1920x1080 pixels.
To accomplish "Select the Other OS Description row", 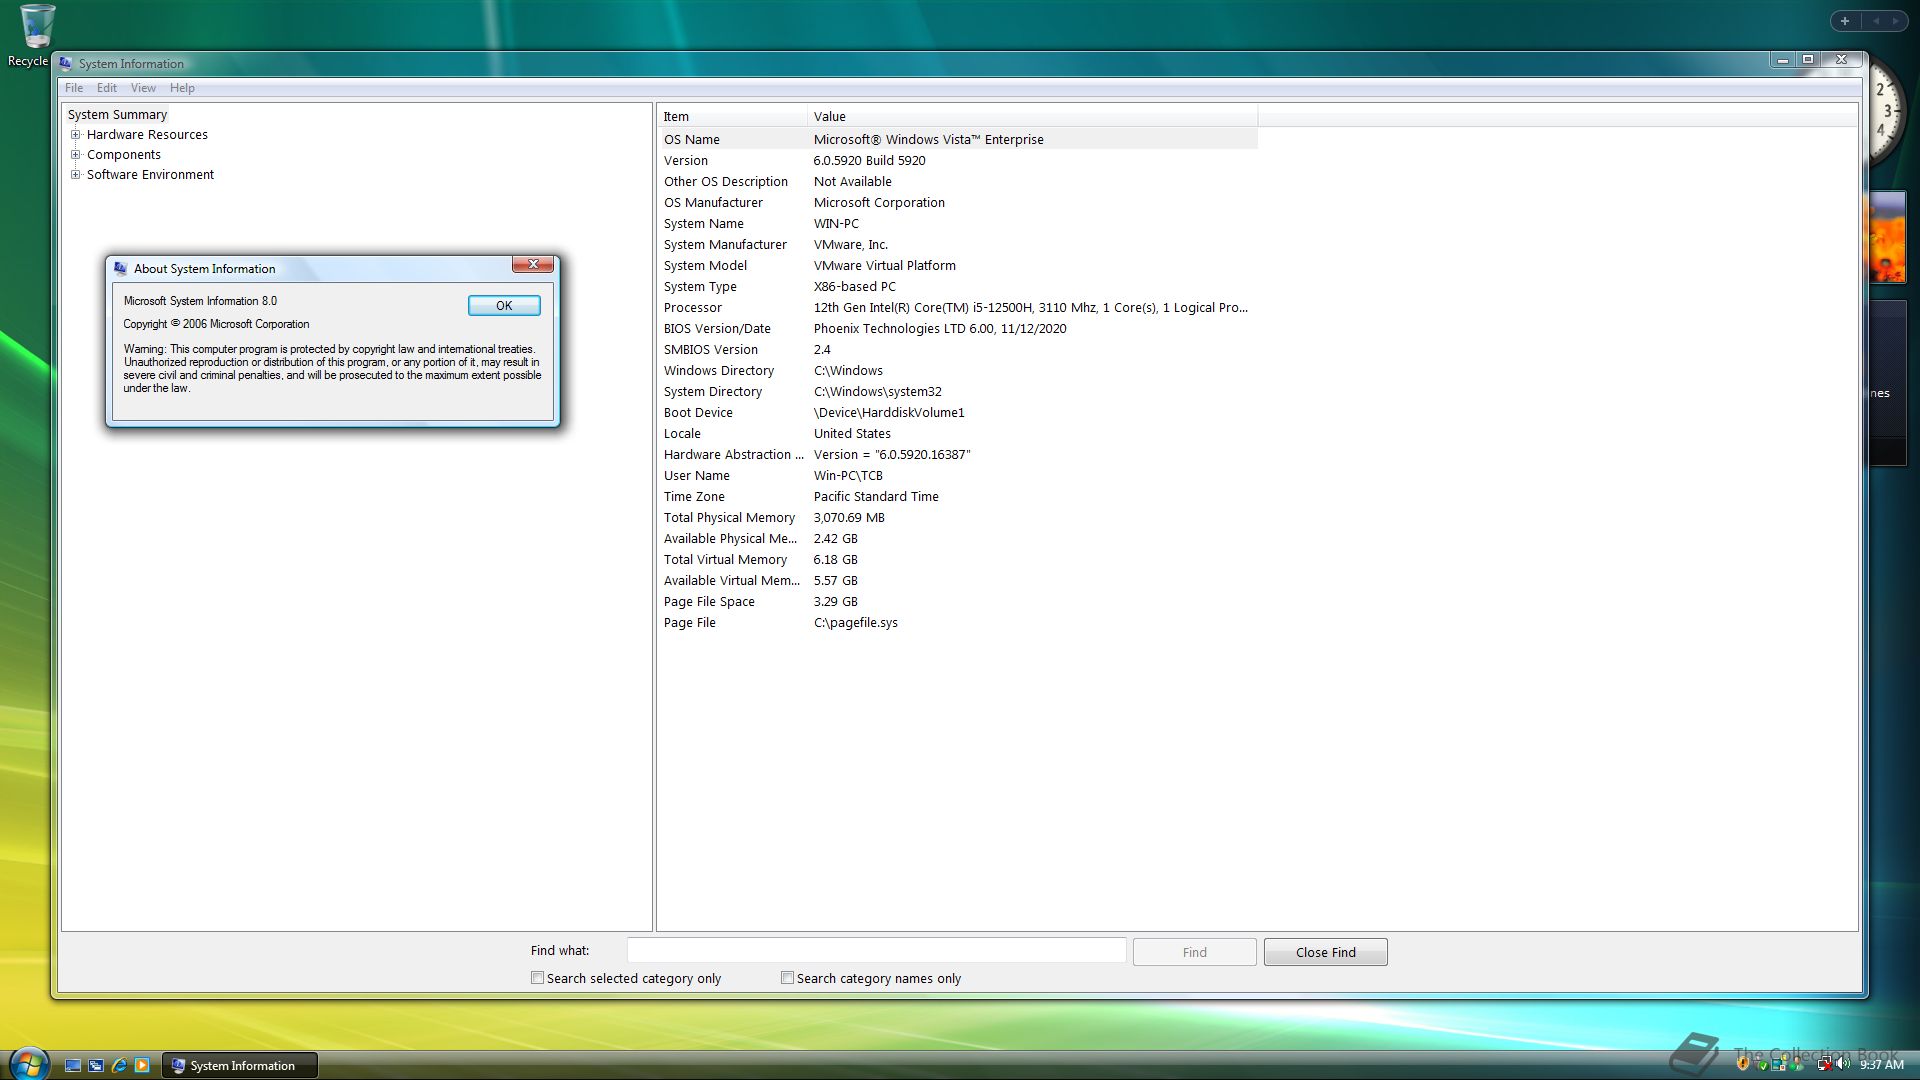I will 958,181.
